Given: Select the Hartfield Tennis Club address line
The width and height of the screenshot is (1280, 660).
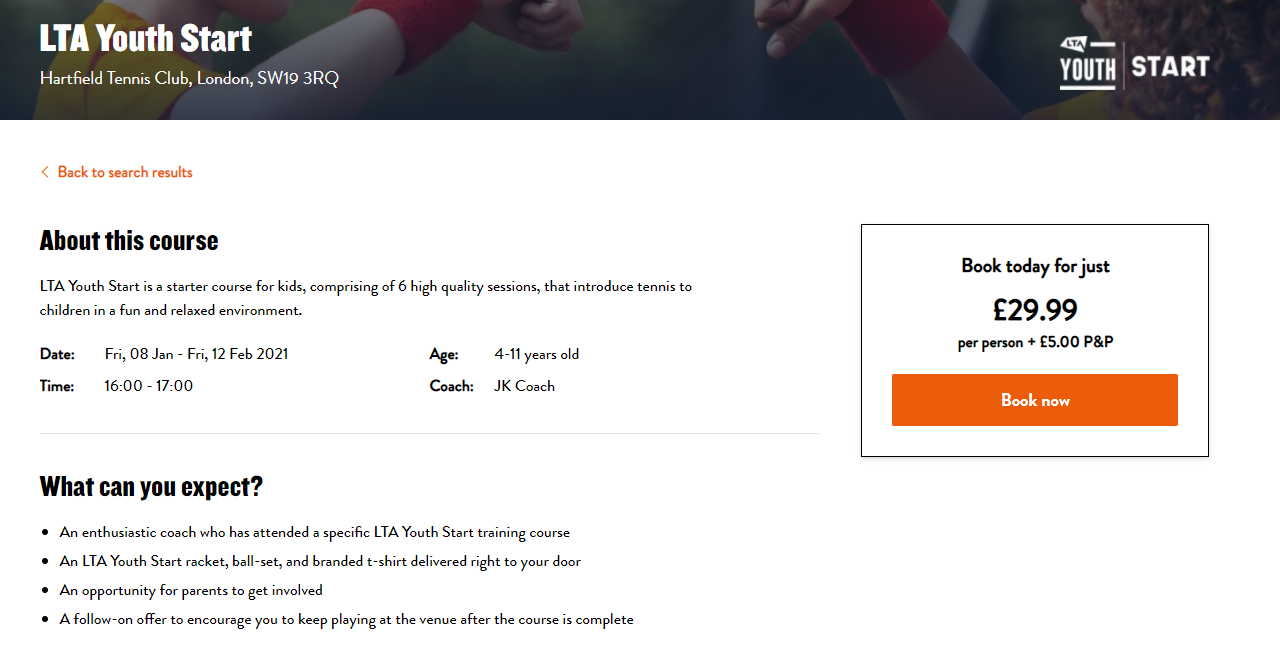Looking at the screenshot, I should tap(189, 78).
